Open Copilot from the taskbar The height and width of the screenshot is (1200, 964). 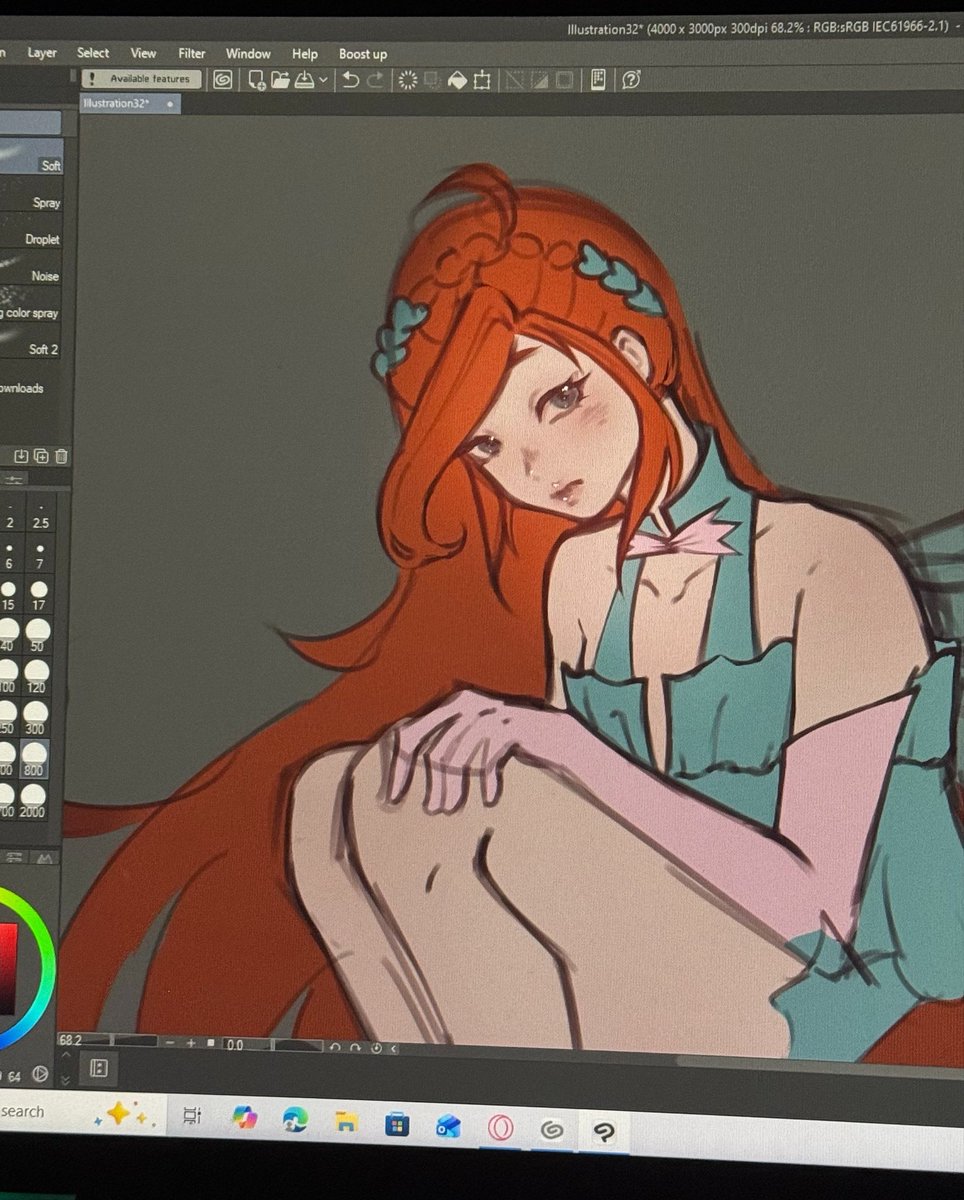[245, 1118]
